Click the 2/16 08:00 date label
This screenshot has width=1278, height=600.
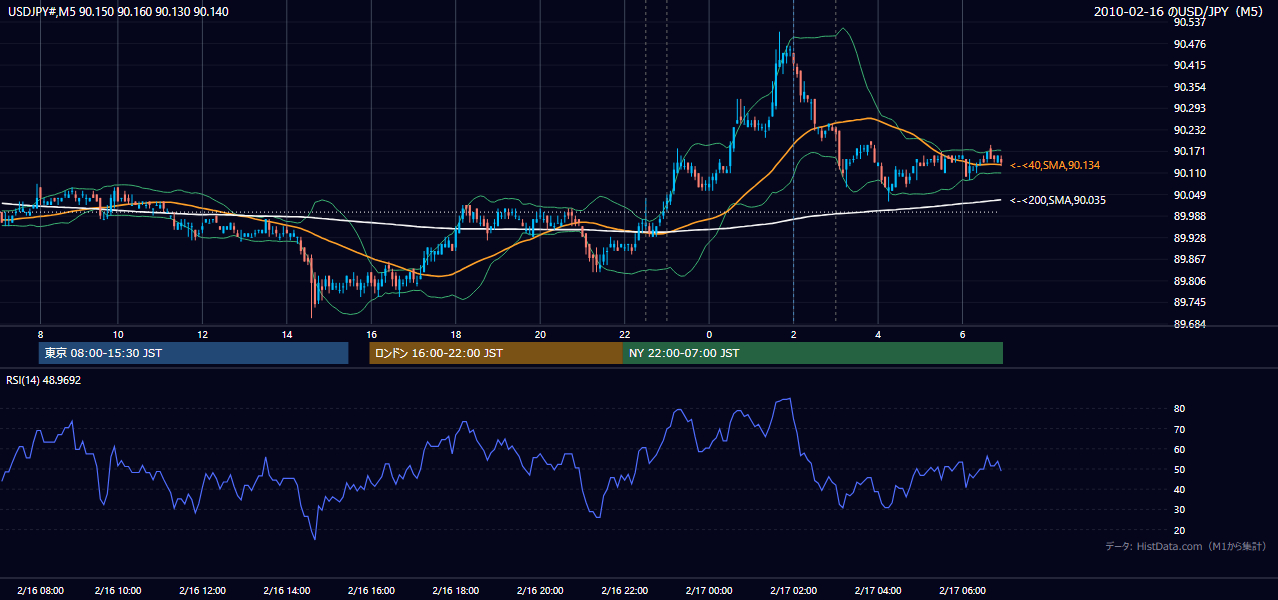[40, 590]
